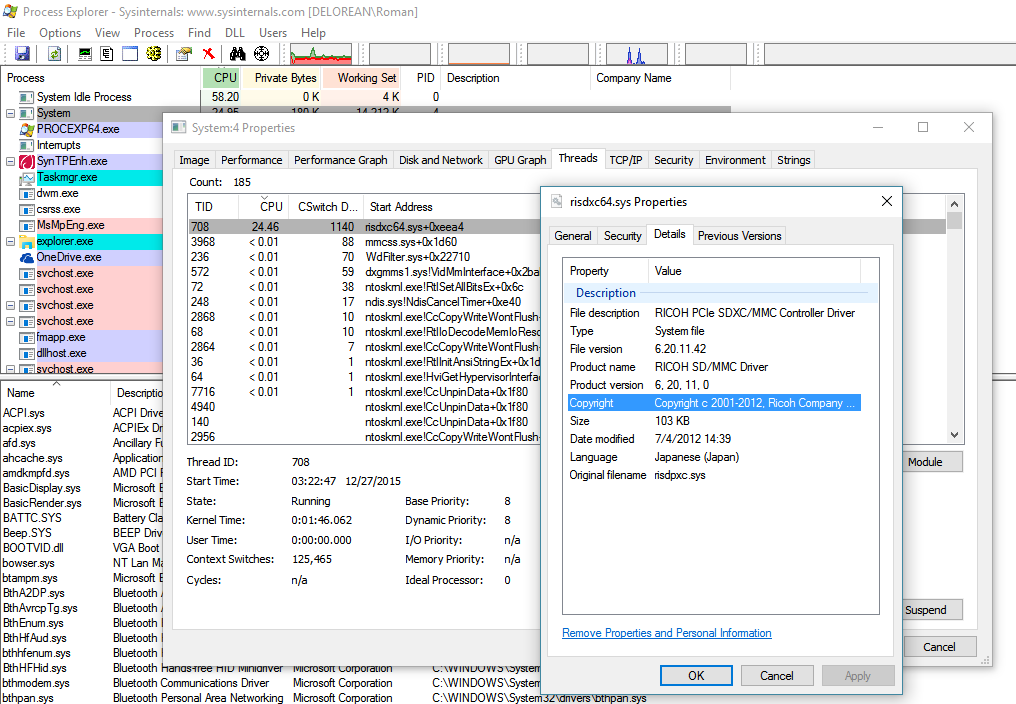The image size is (1016, 704).
Task: Collapse the System process tree node
Action: click(x=10, y=113)
